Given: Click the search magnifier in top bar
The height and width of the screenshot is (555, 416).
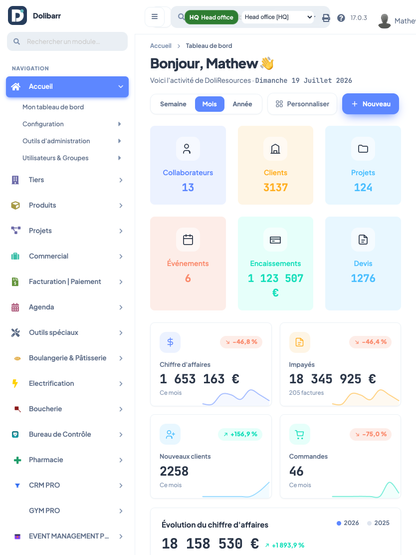Looking at the screenshot, I should pos(181,17).
